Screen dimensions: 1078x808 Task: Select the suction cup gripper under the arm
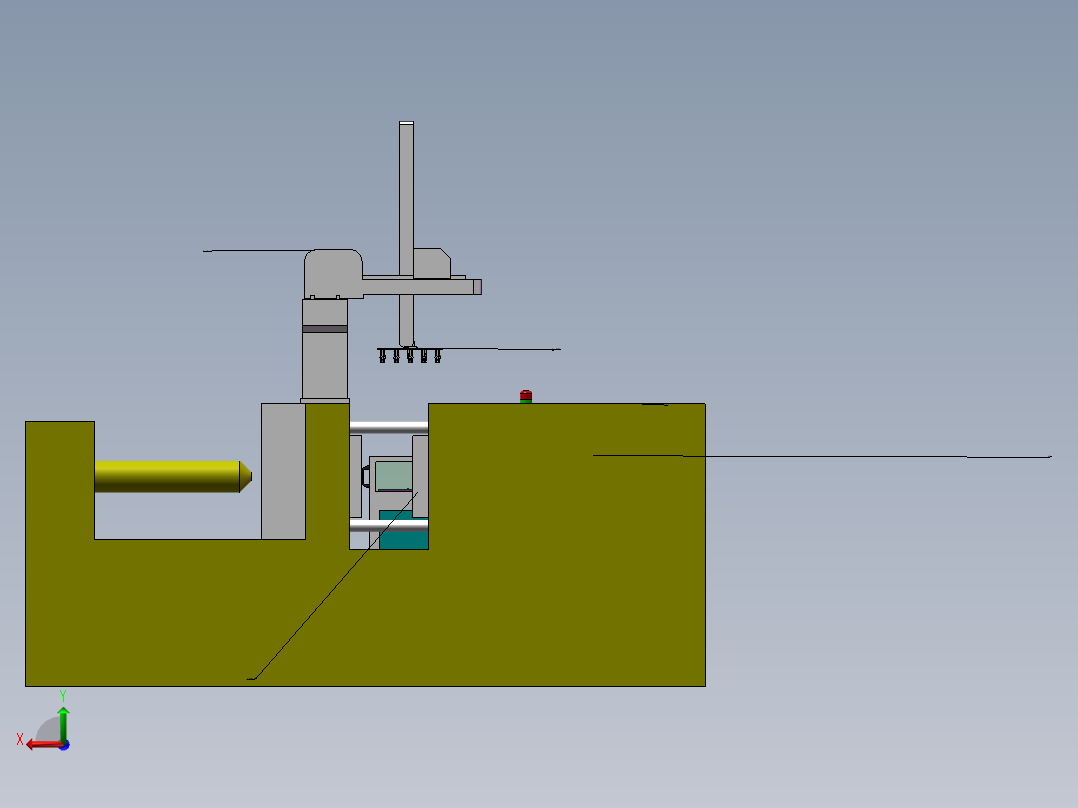pyautogui.click(x=410, y=355)
